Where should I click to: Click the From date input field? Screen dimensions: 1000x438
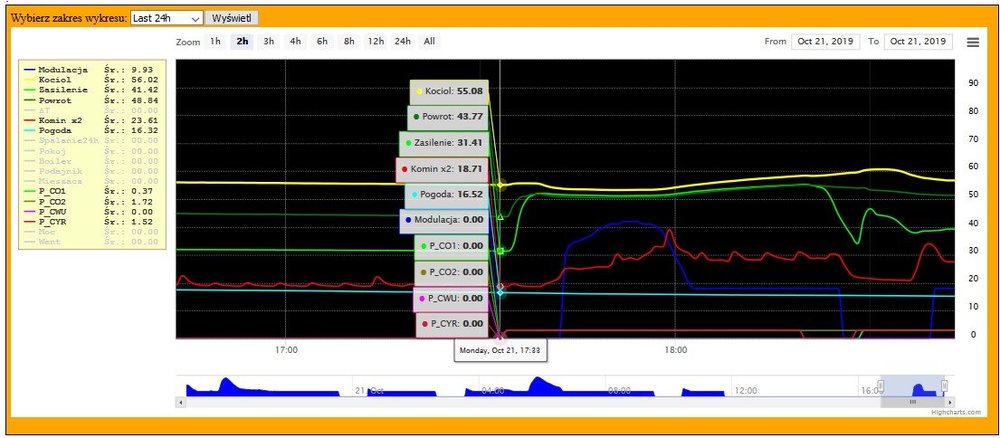coord(826,42)
